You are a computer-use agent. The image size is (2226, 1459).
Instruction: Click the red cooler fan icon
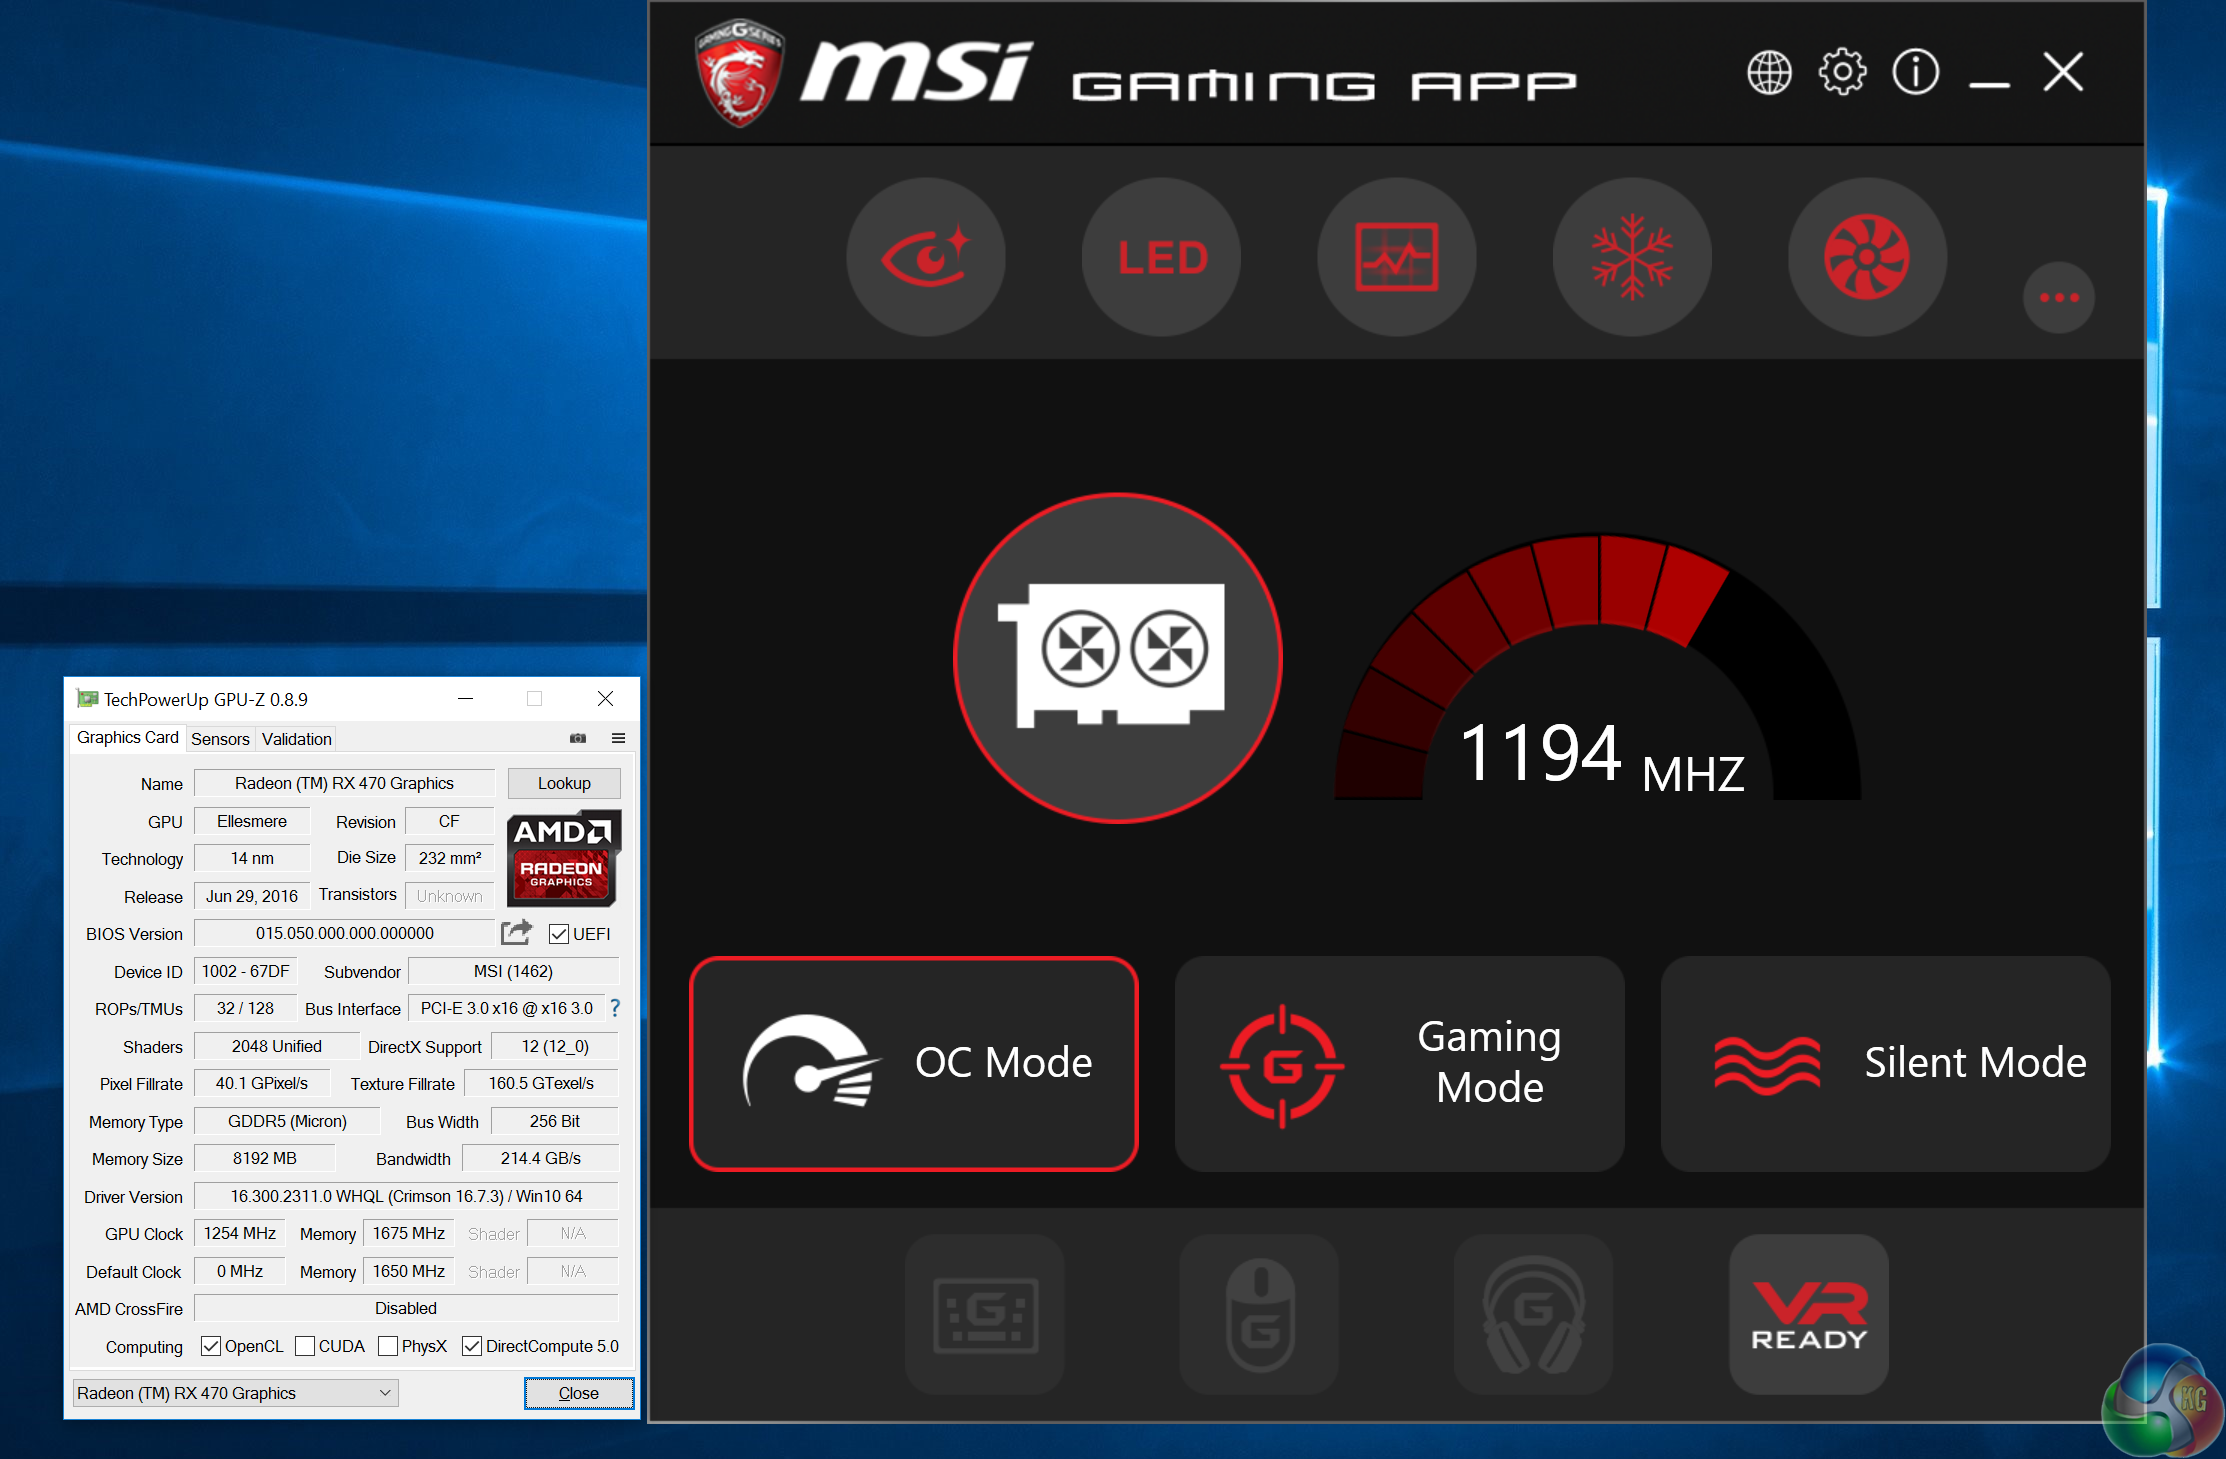[1867, 258]
